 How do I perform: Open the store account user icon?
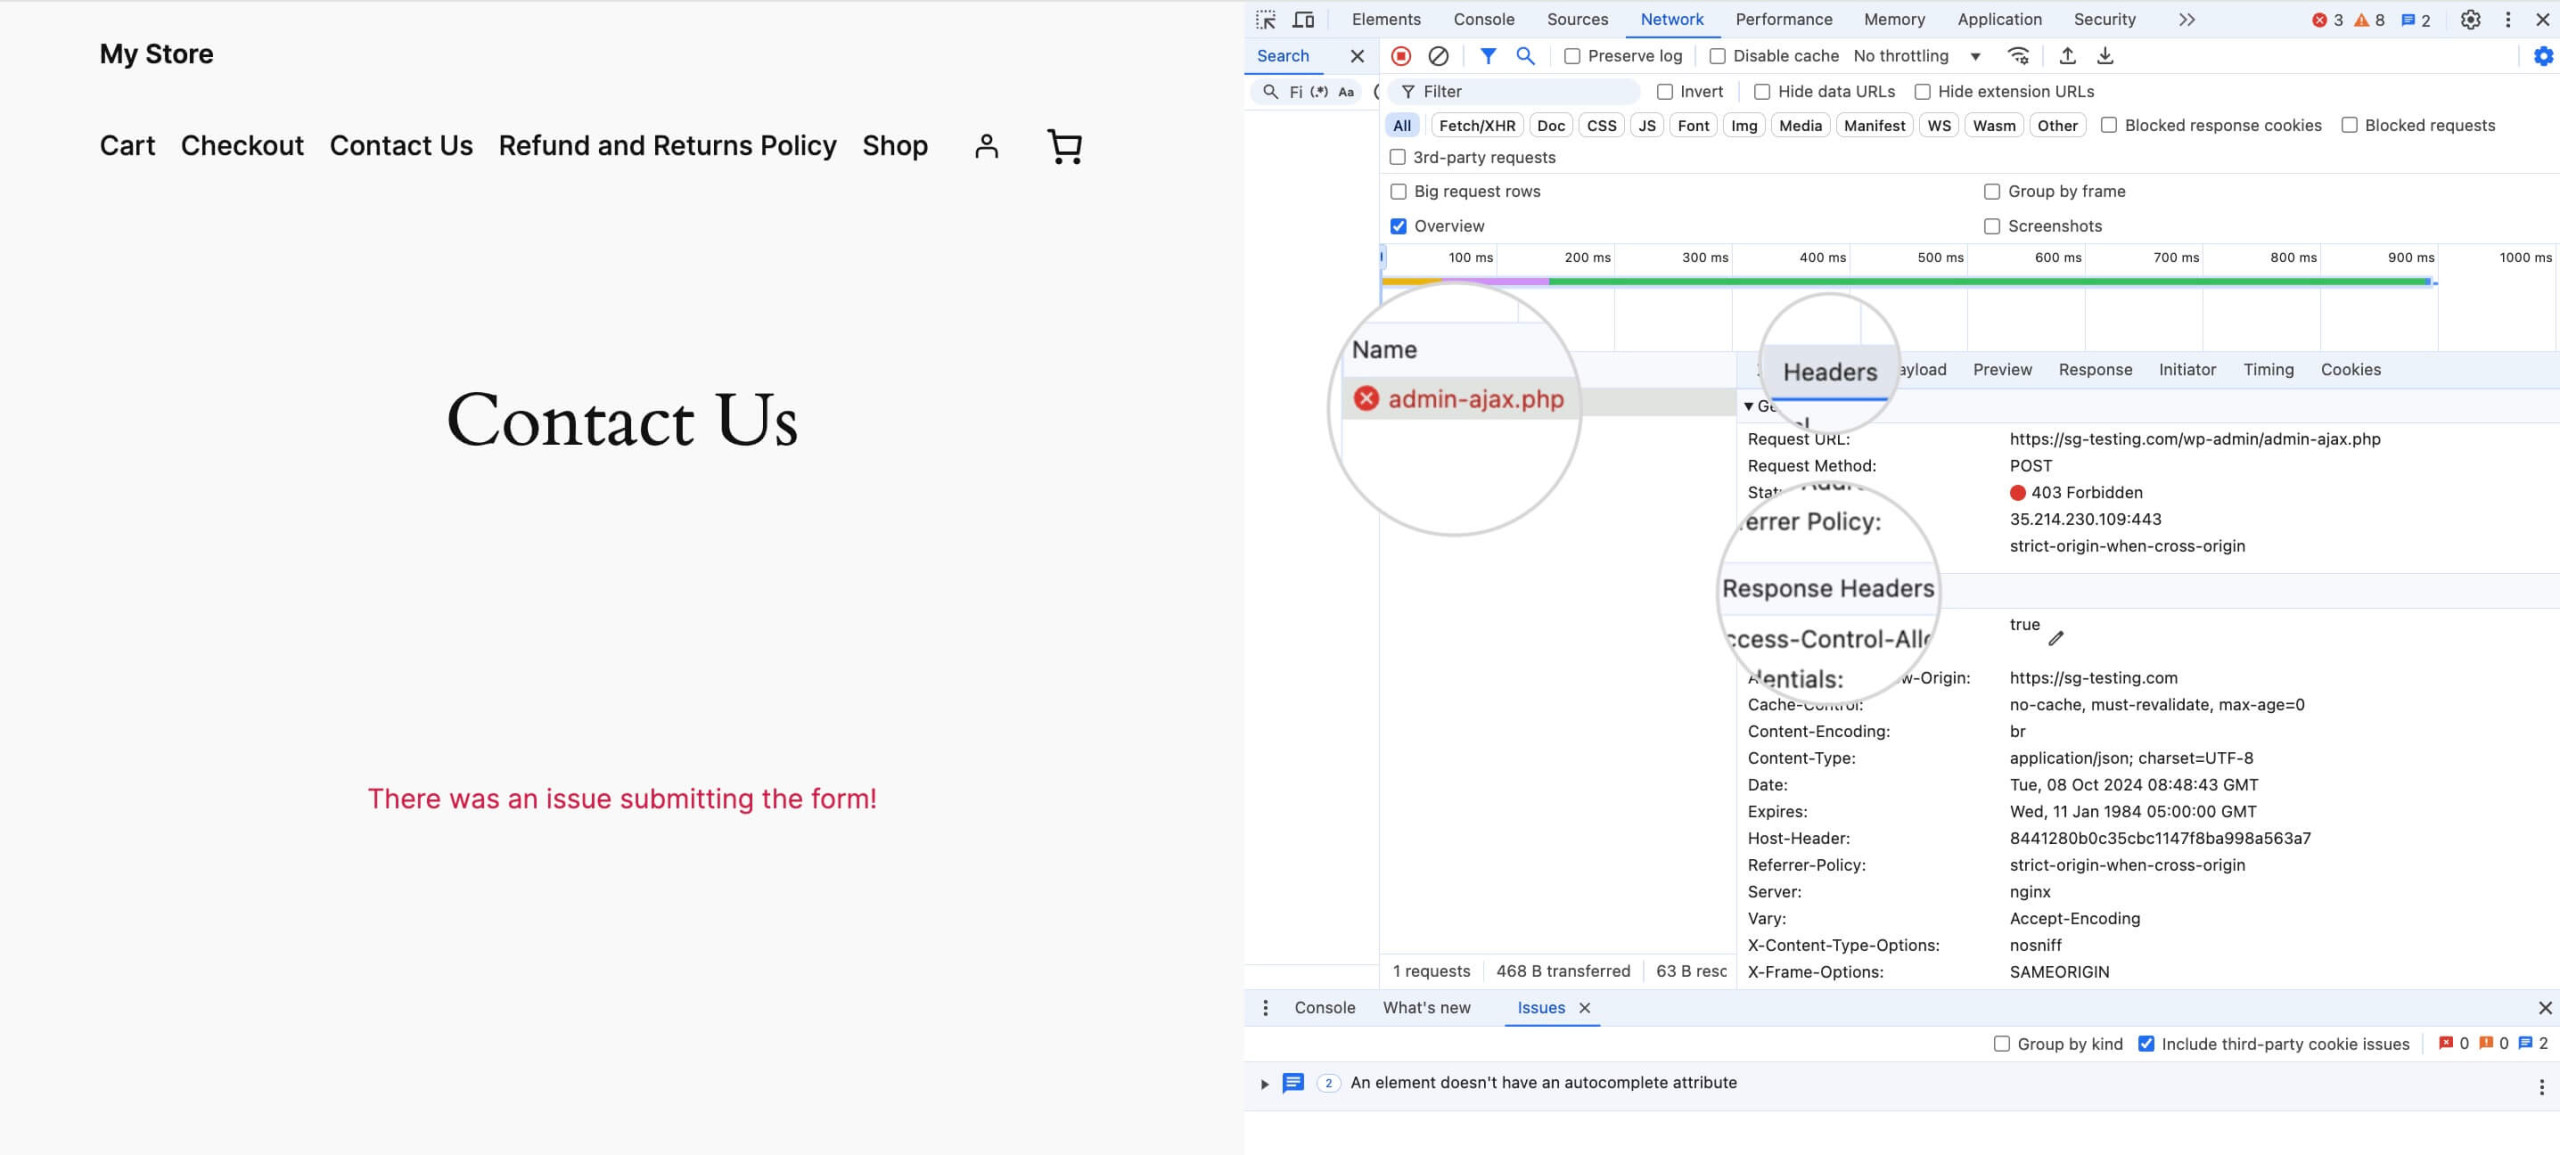[x=986, y=146]
